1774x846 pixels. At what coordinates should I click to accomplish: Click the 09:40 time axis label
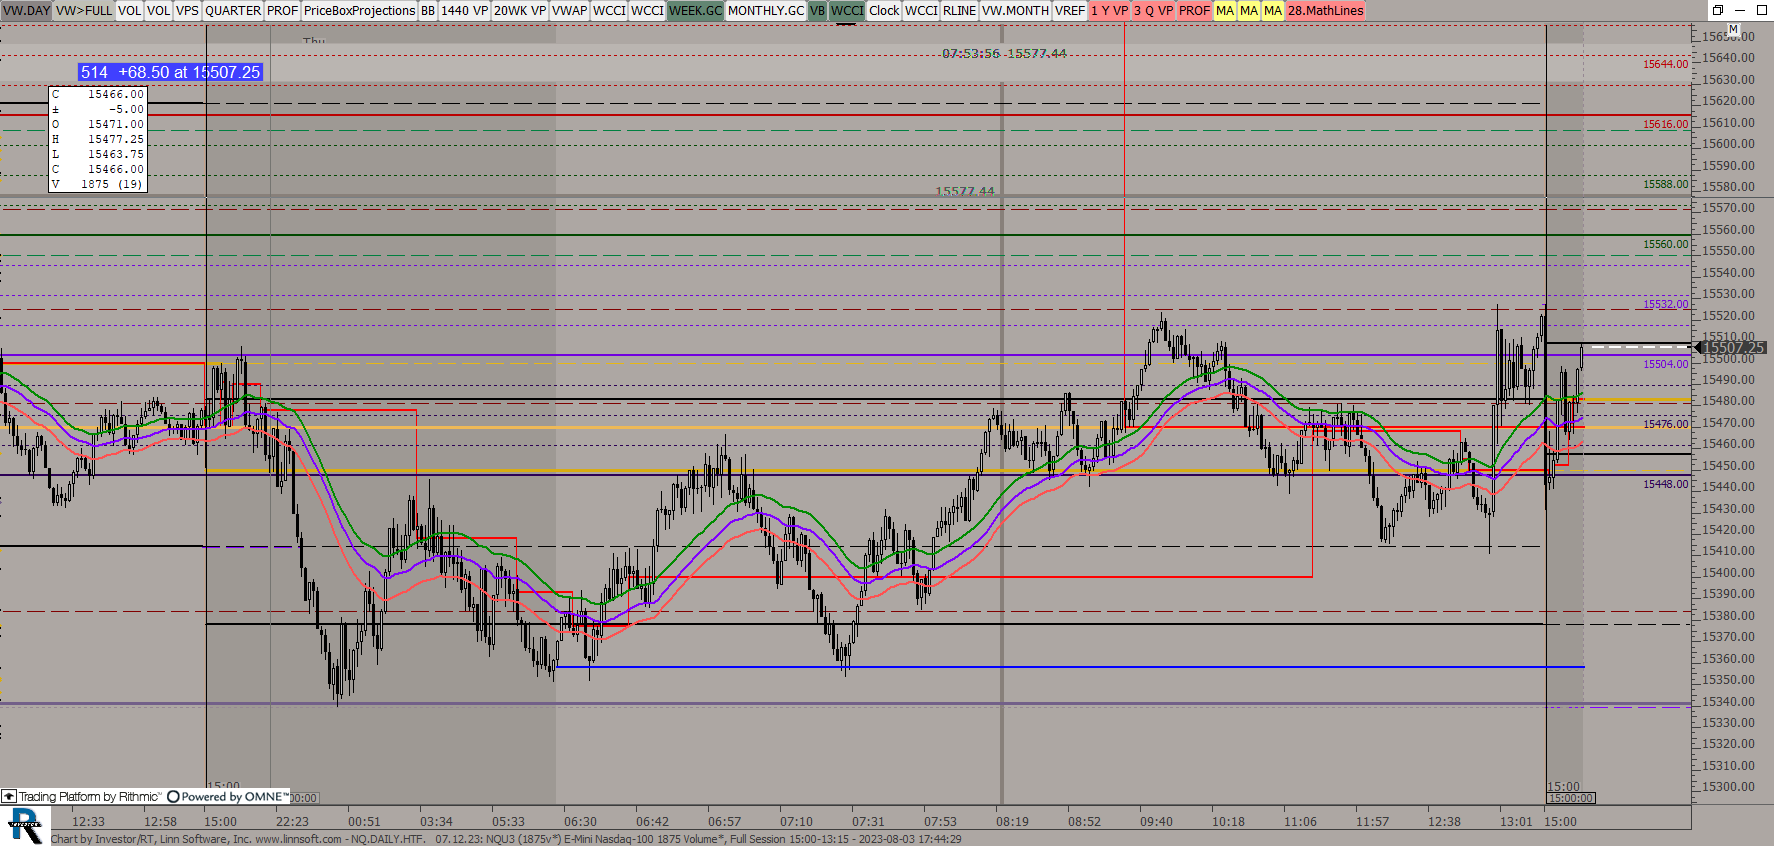1156,822
